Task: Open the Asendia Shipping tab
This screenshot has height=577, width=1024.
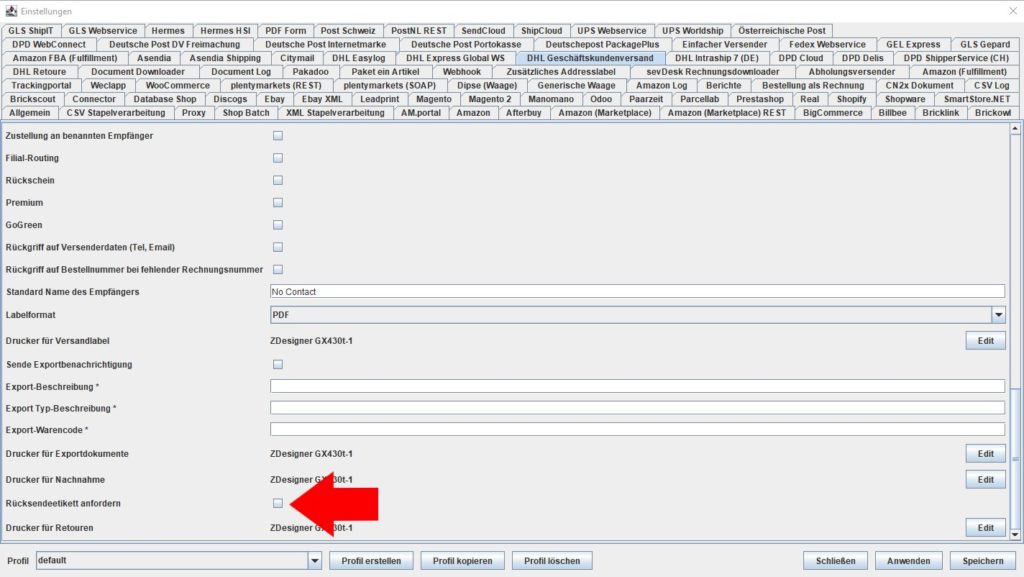Action: coord(225,58)
